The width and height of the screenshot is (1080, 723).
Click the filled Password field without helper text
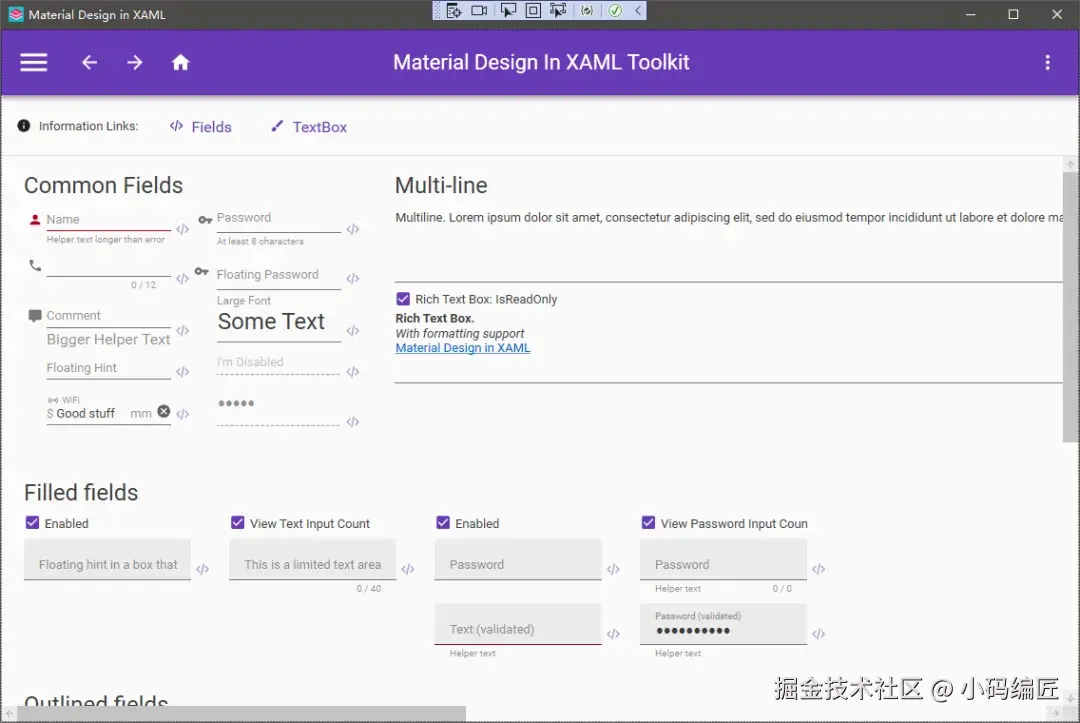coord(518,560)
